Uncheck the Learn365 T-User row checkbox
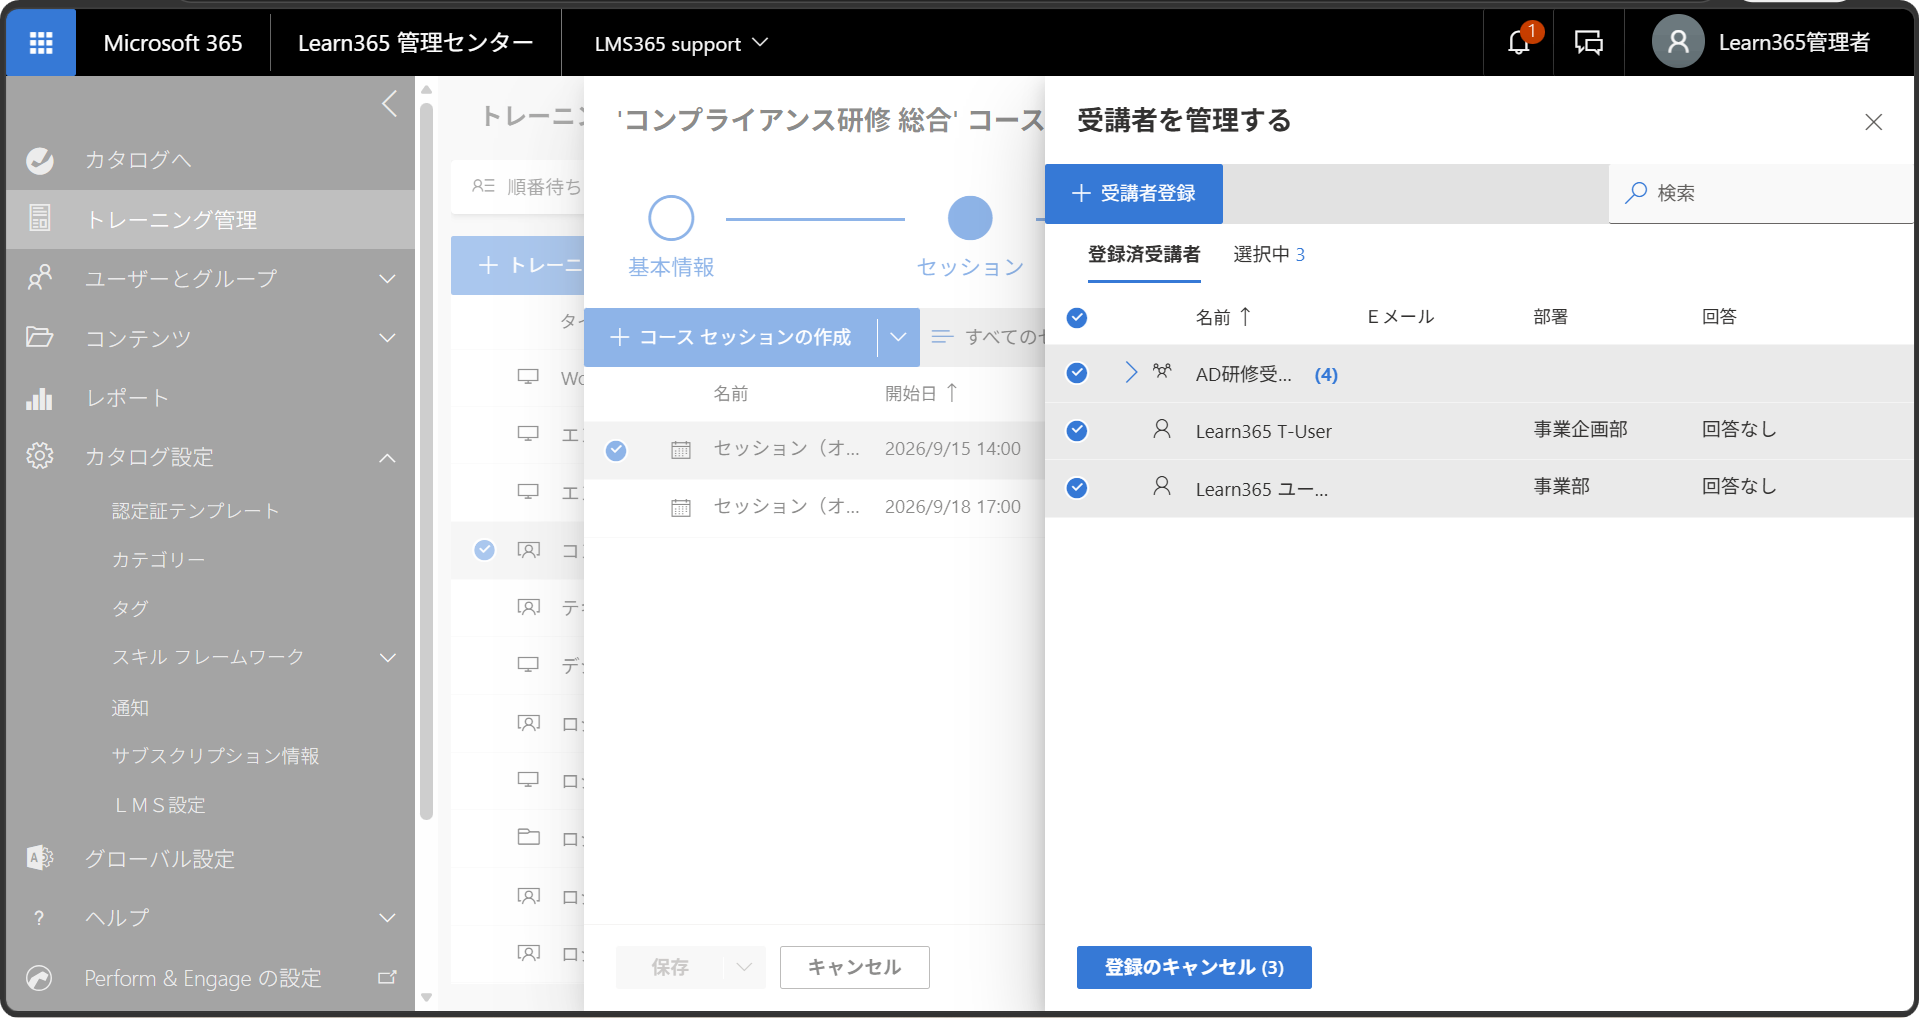1919x1018 pixels. 1077,431
